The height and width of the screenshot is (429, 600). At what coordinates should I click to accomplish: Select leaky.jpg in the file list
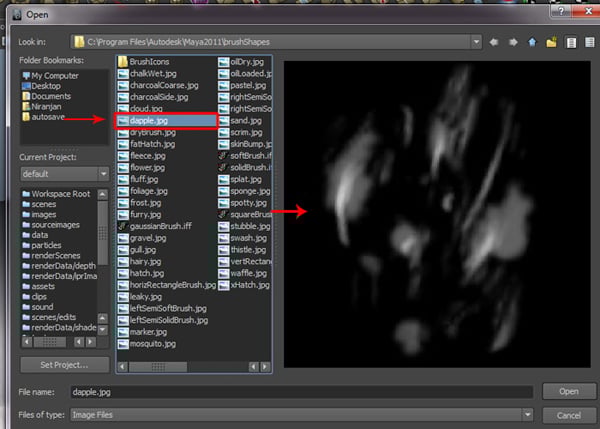coord(140,297)
